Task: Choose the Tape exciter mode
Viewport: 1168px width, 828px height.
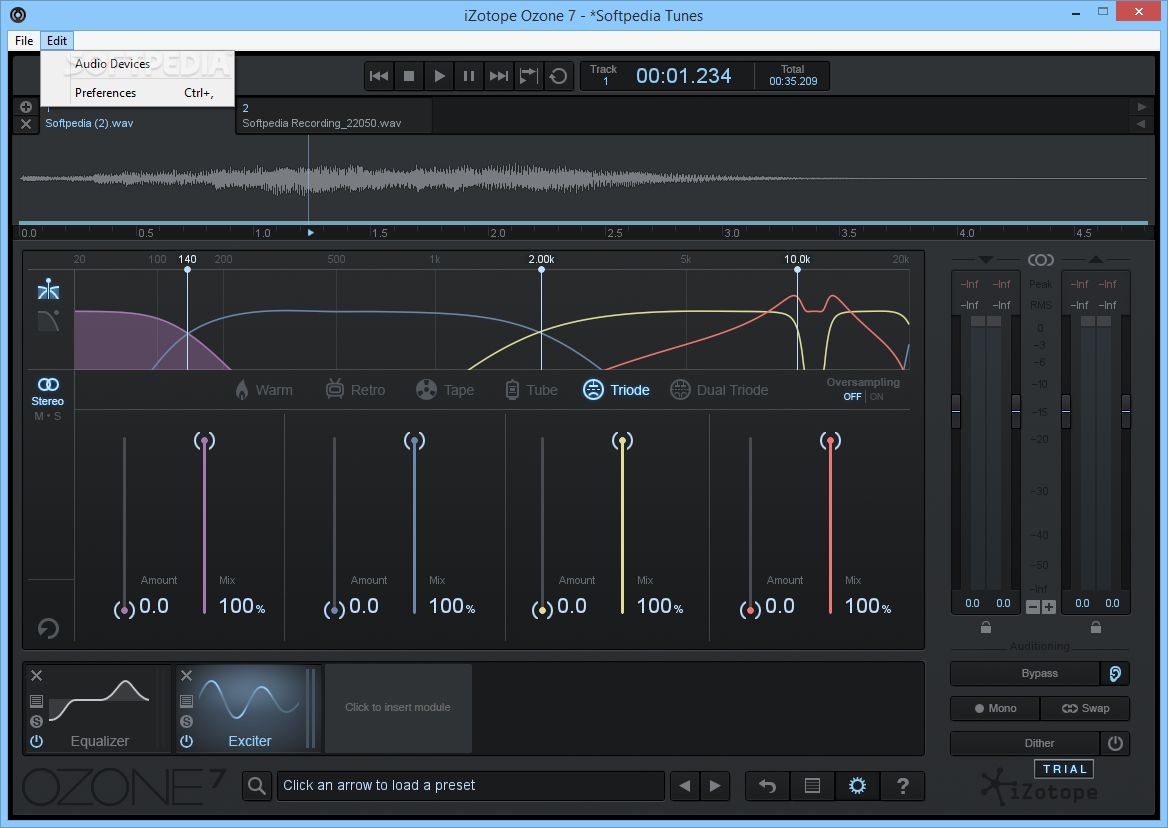Action: tap(445, 389)
